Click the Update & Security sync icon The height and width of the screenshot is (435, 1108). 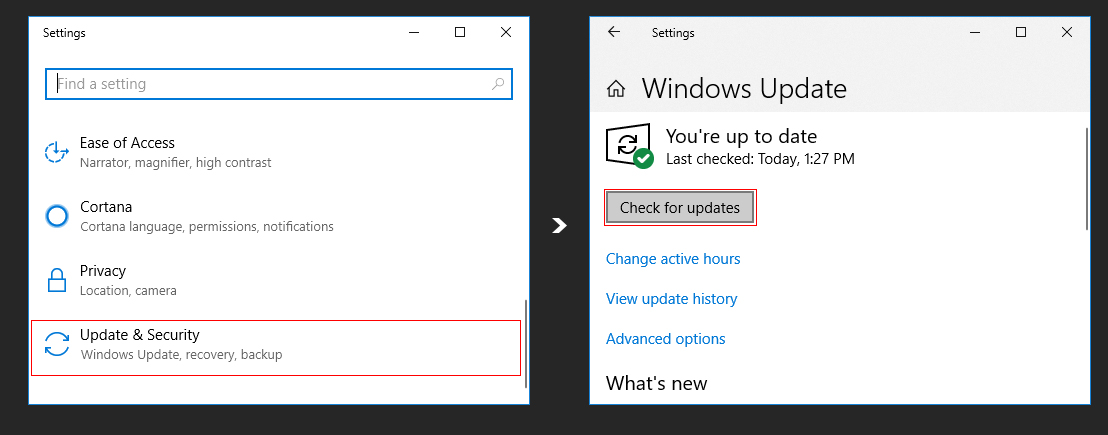tap(57, 344)
